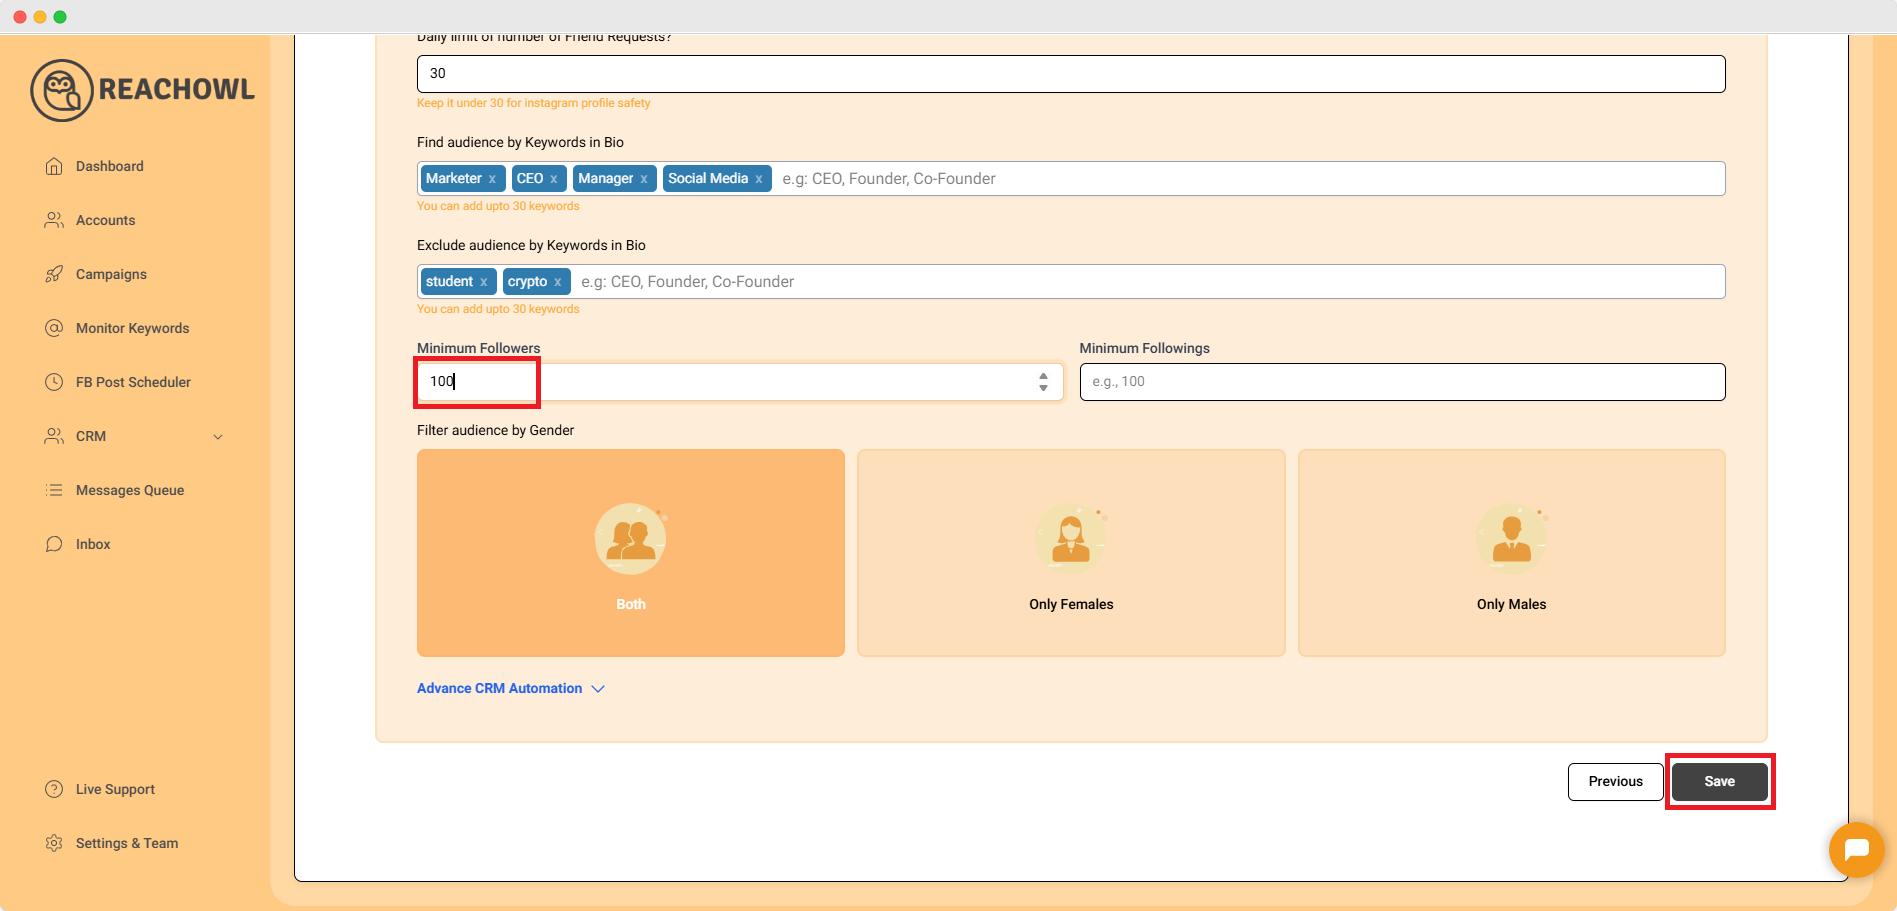
Task: Click the Dashboard home icon
Action: click(54, 166)
